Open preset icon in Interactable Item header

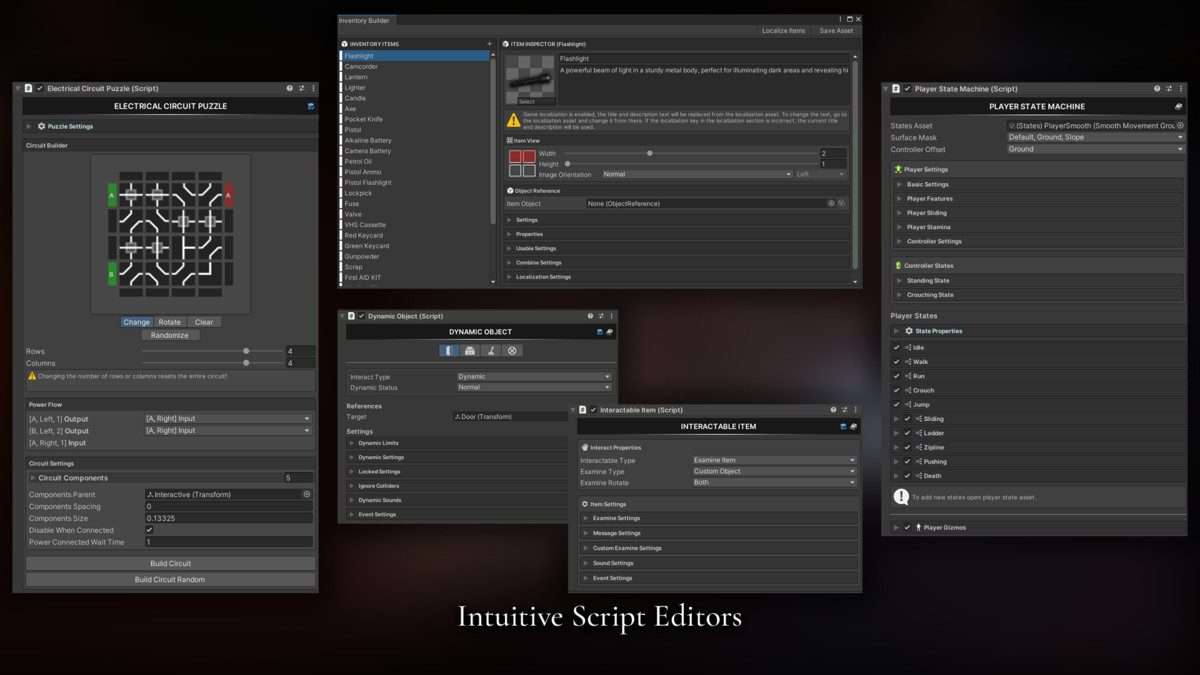(844, 410)
